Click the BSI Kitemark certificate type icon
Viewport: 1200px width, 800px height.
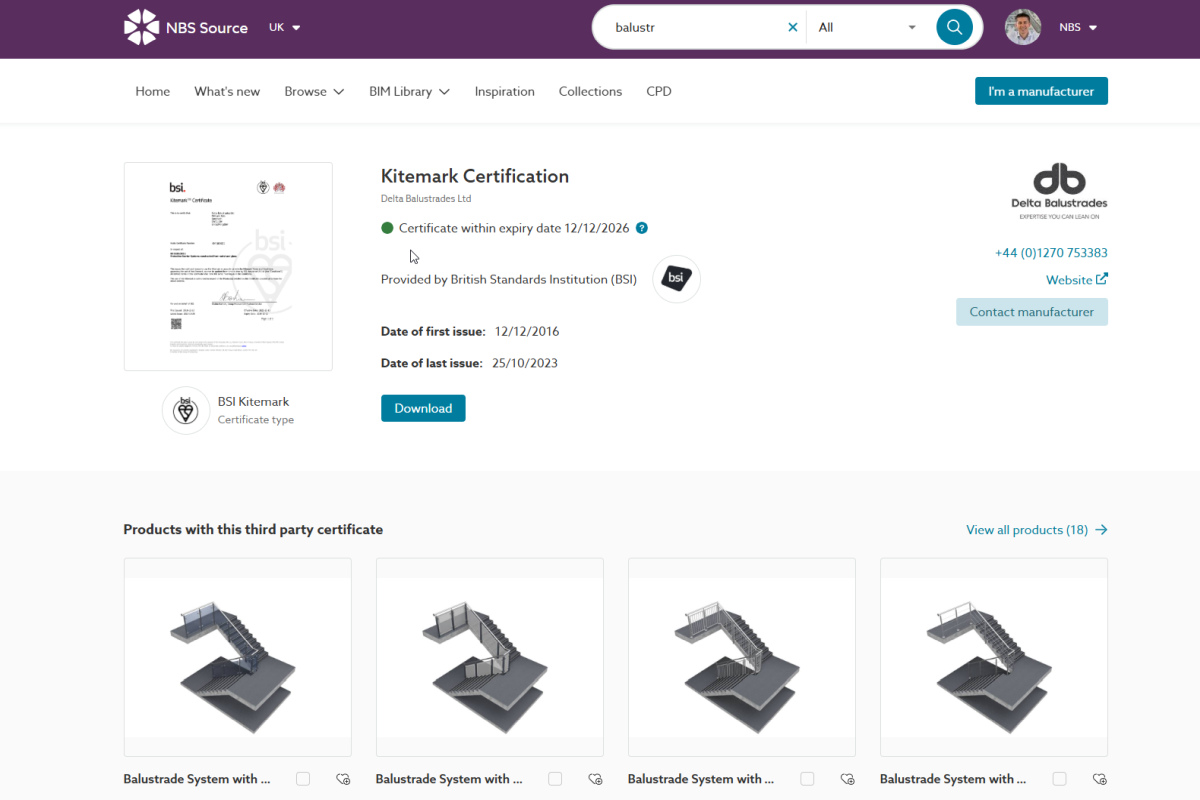[186, 410]
